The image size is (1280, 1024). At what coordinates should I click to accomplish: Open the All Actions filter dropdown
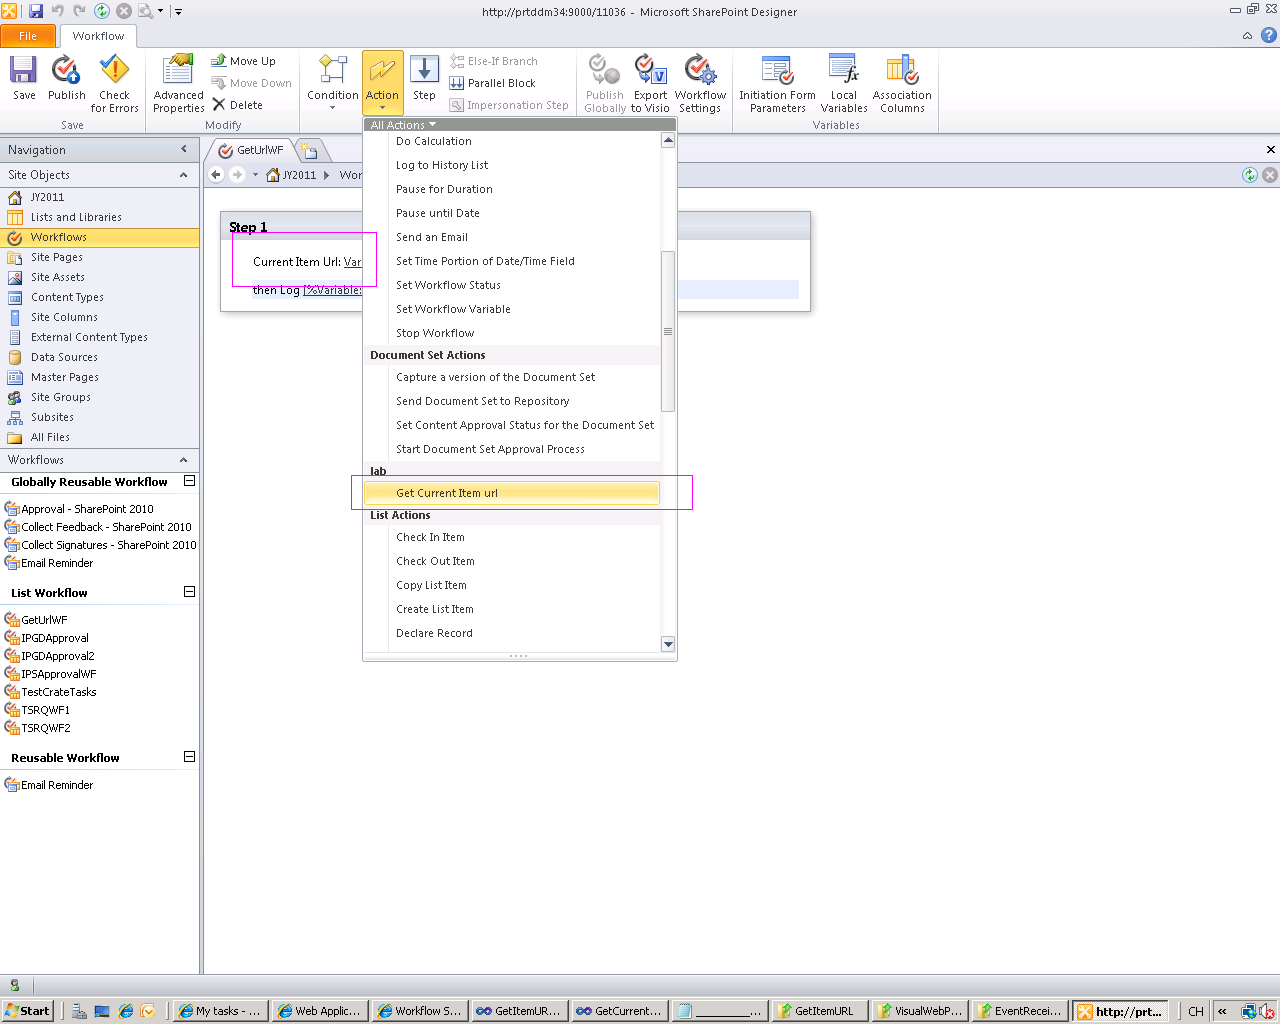click(x=403, y=125)
